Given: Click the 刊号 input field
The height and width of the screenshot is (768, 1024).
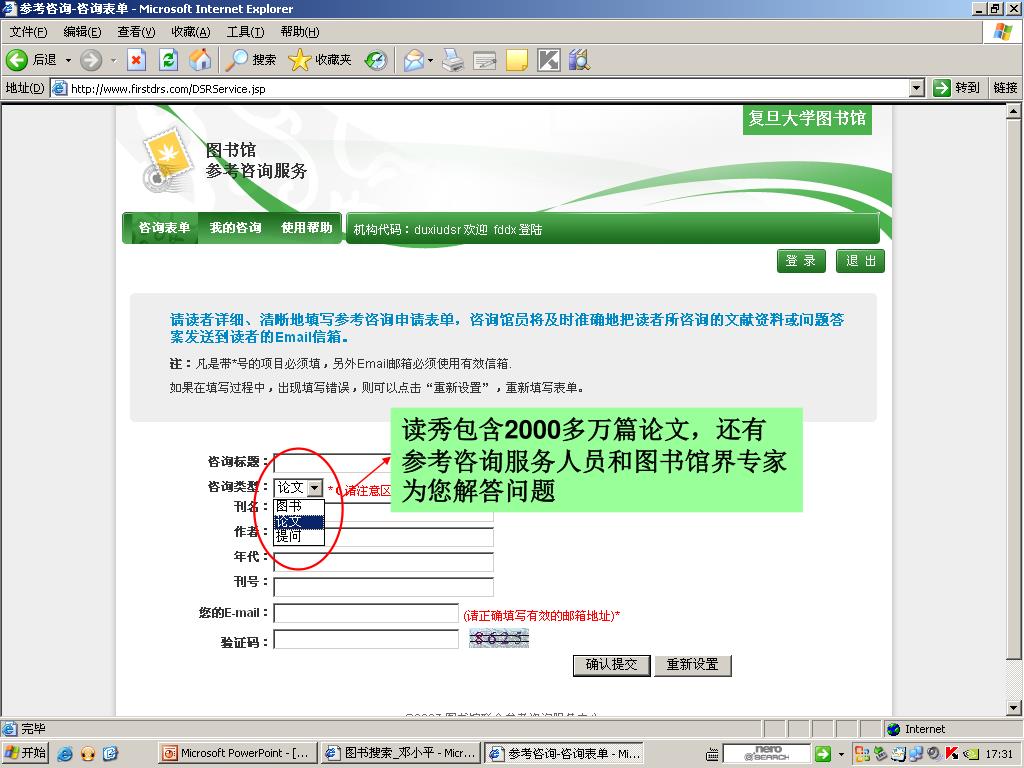Looking at the screenshot, I should click(383, 587).
